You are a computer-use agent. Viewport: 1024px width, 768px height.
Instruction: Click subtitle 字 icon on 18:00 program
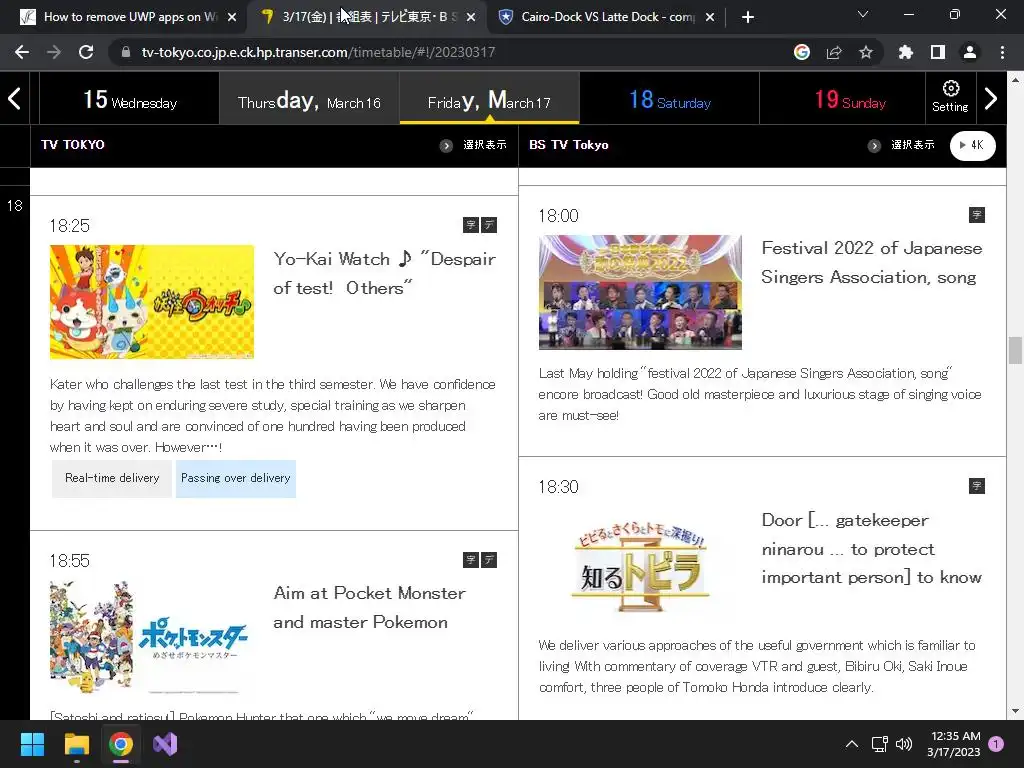tap(976, 215)
